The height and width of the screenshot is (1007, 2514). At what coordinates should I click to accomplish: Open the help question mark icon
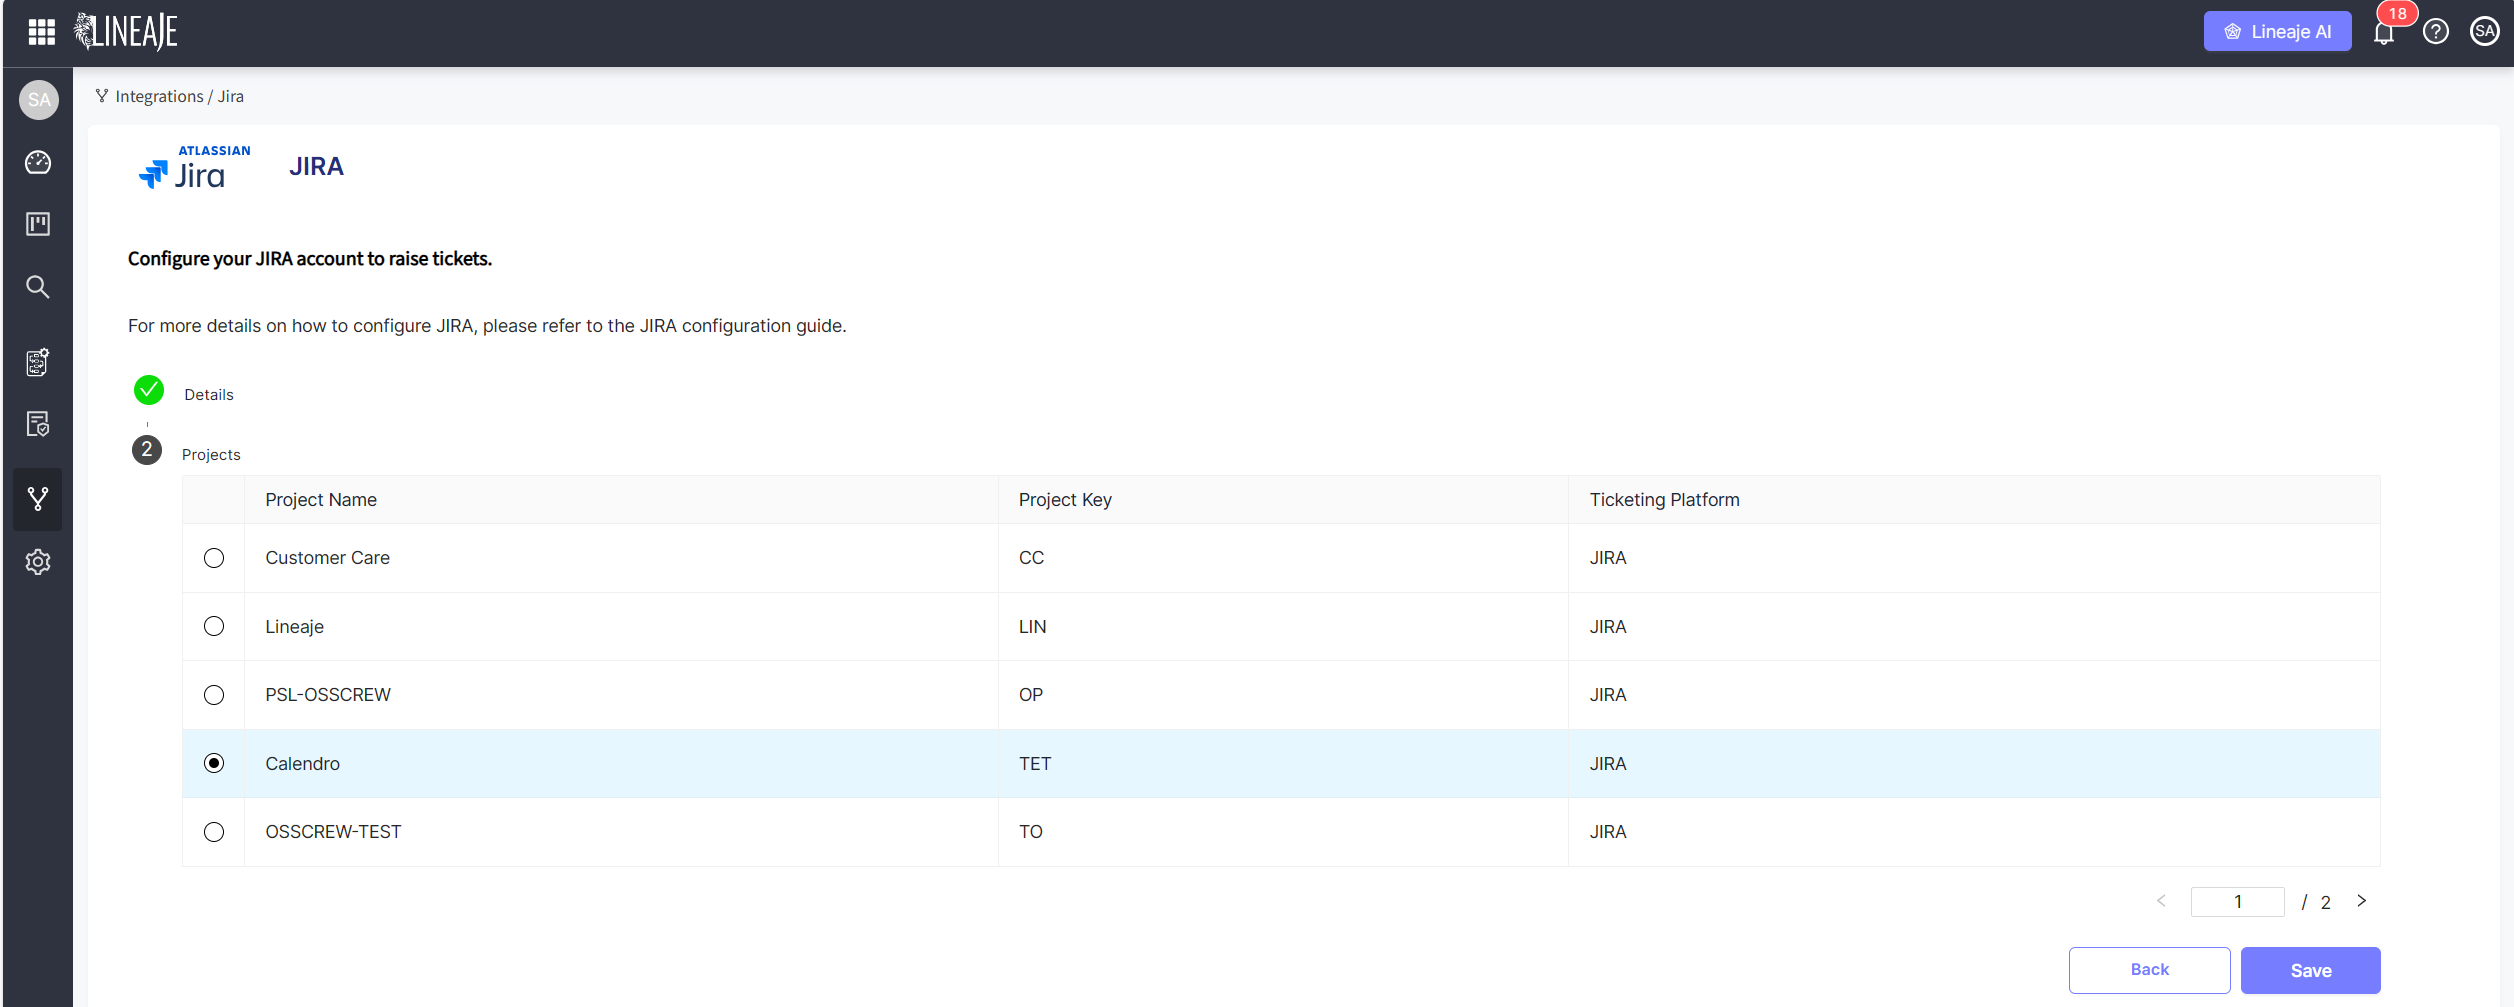(x=2436, y=32)
